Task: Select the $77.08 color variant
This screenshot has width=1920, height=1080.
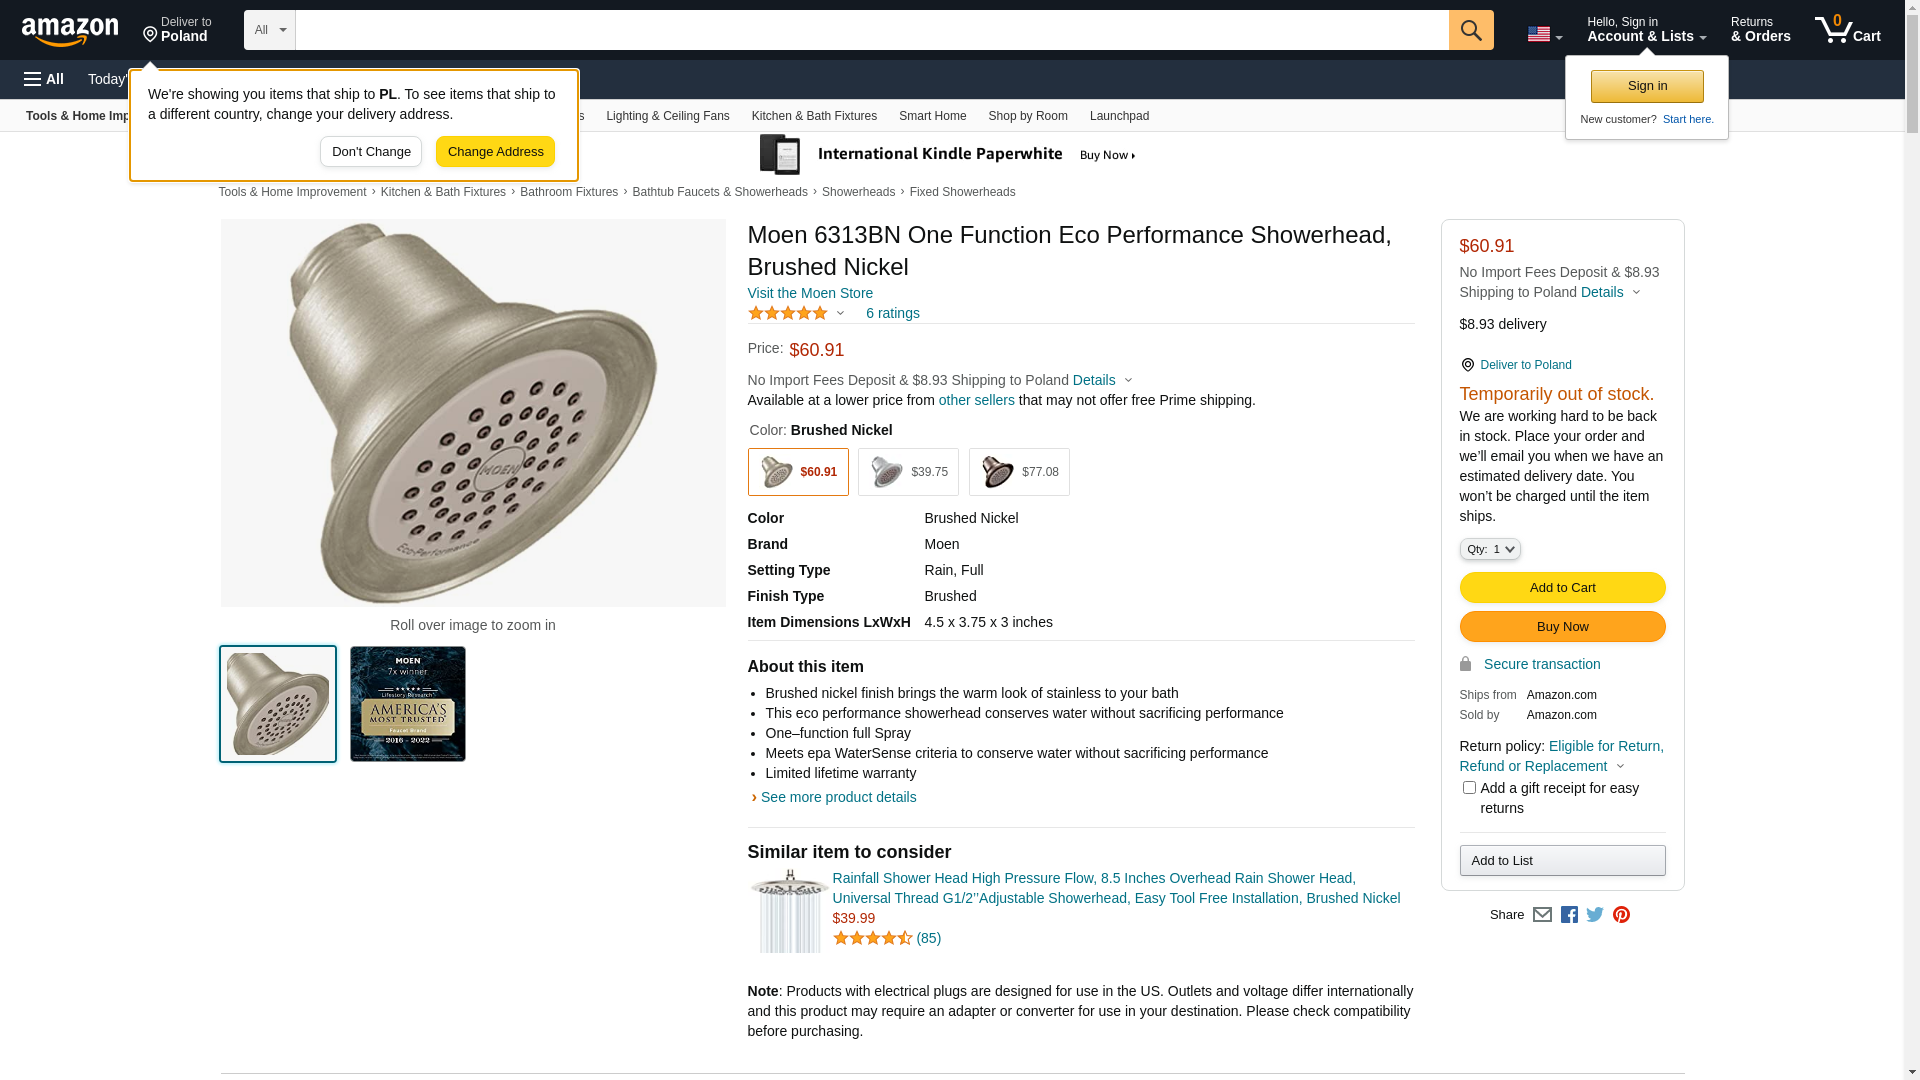Action: click(1019, 472)
